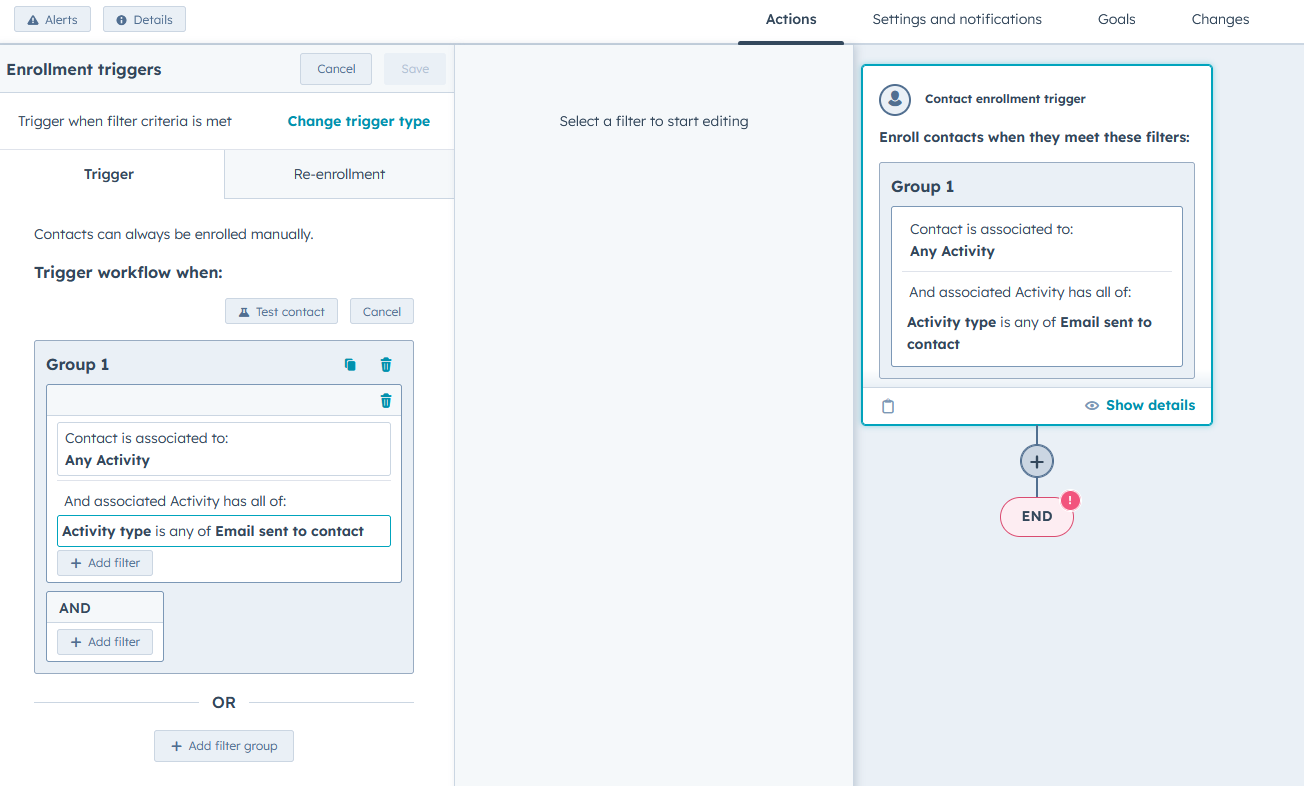The width and height of the screenshot is (1304, 786).
Task: Select the contact avatar icon on the trigger card
Action: [x=894, y=99]
